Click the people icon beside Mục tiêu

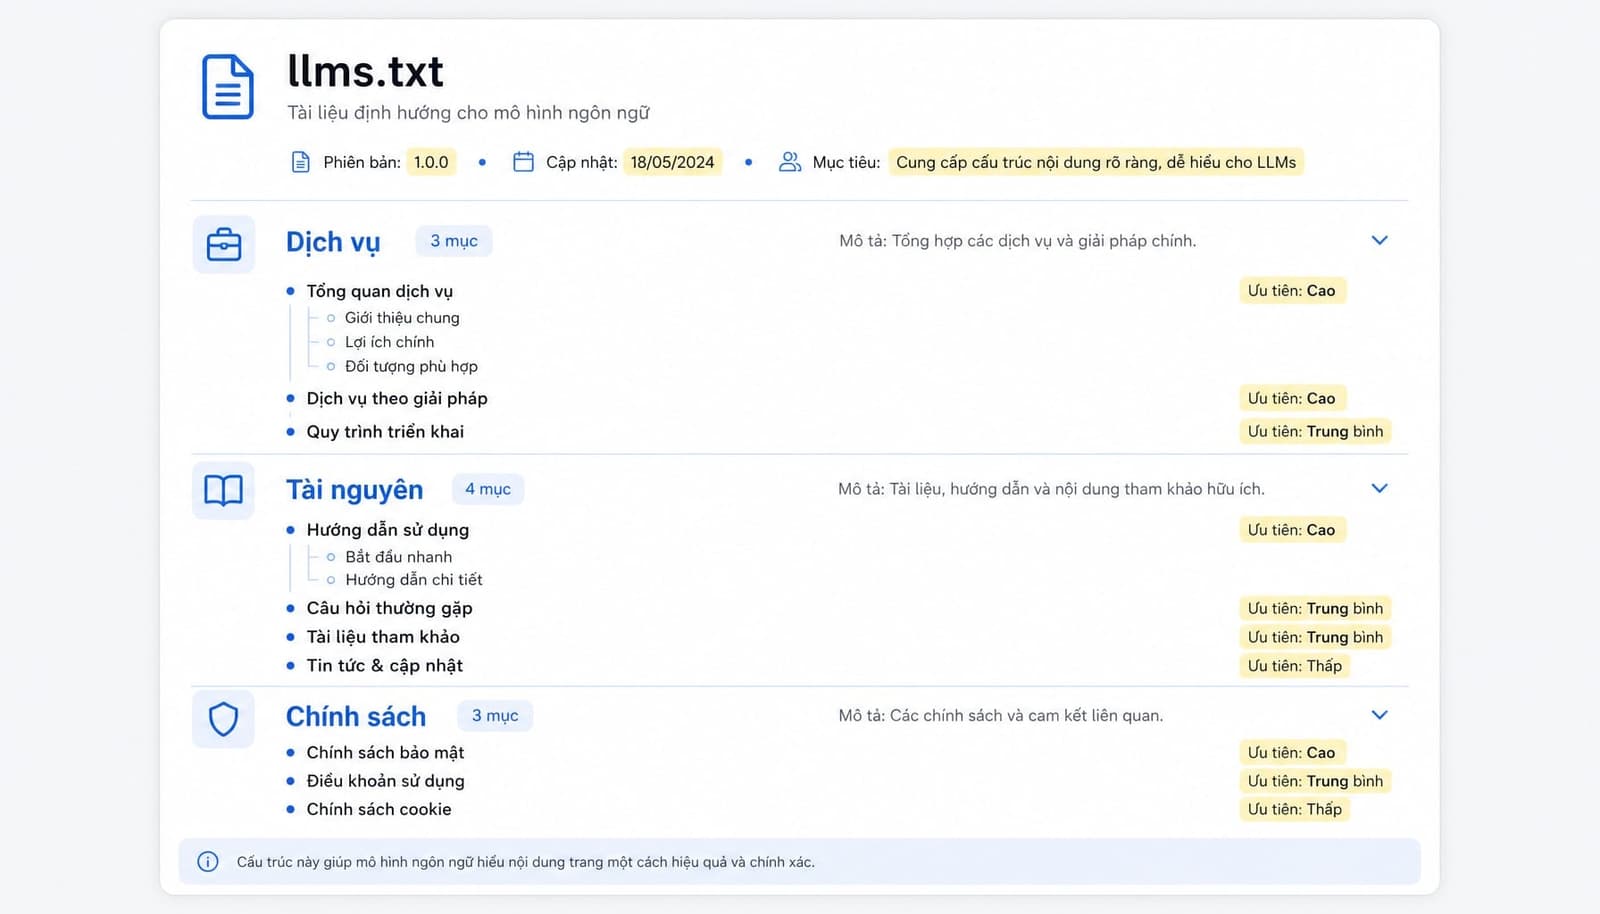790,162
